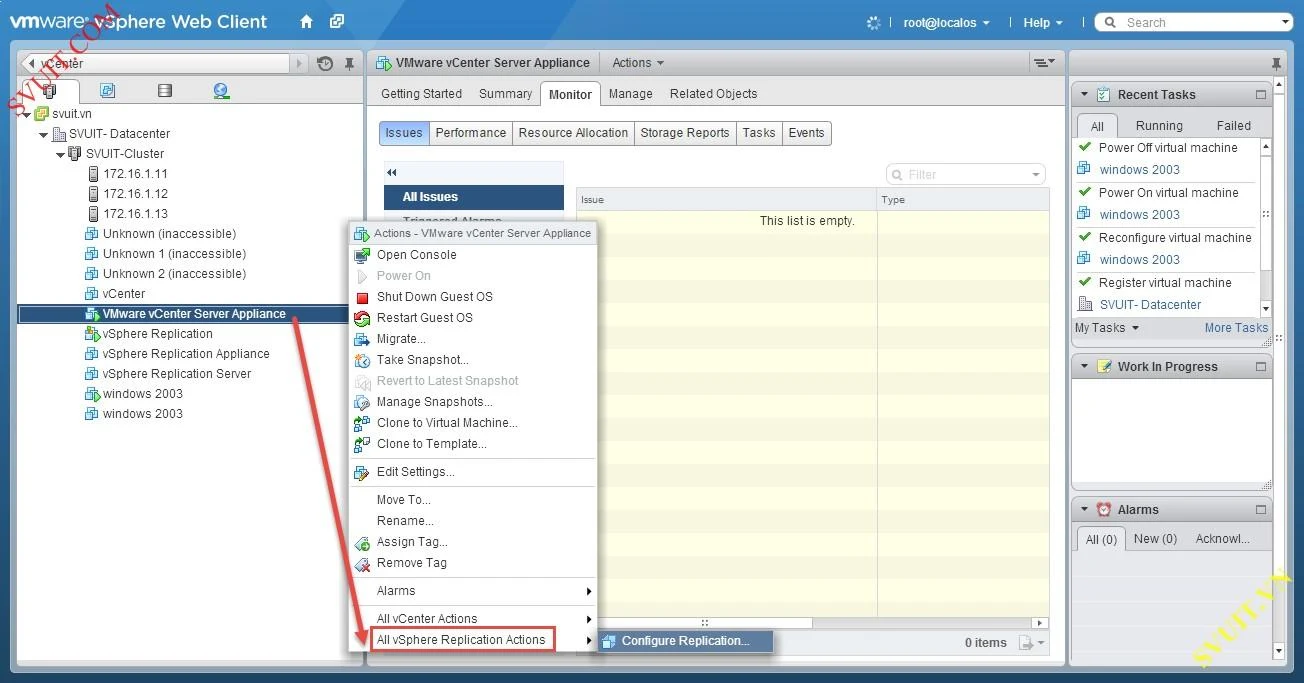Image resolution: width=1304 pixels, height=683 pixels.
Task: Switch to the Summary tab
Action: pyautogui.click(x=505, y=94)
